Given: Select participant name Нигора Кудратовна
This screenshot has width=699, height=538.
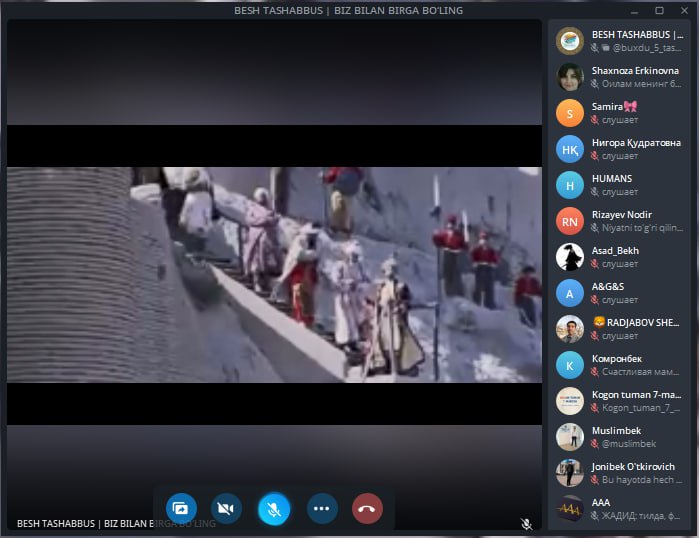Looking at the screenshot, I should (636, 143).
